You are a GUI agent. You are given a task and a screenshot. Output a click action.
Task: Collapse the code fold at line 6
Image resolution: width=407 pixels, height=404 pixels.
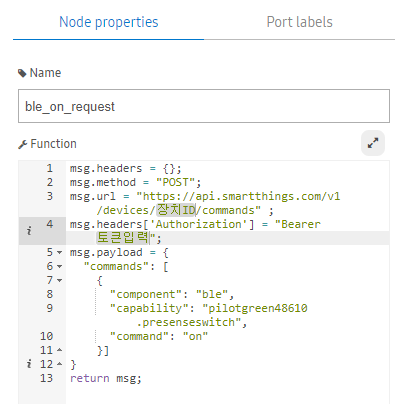point(59,267)
